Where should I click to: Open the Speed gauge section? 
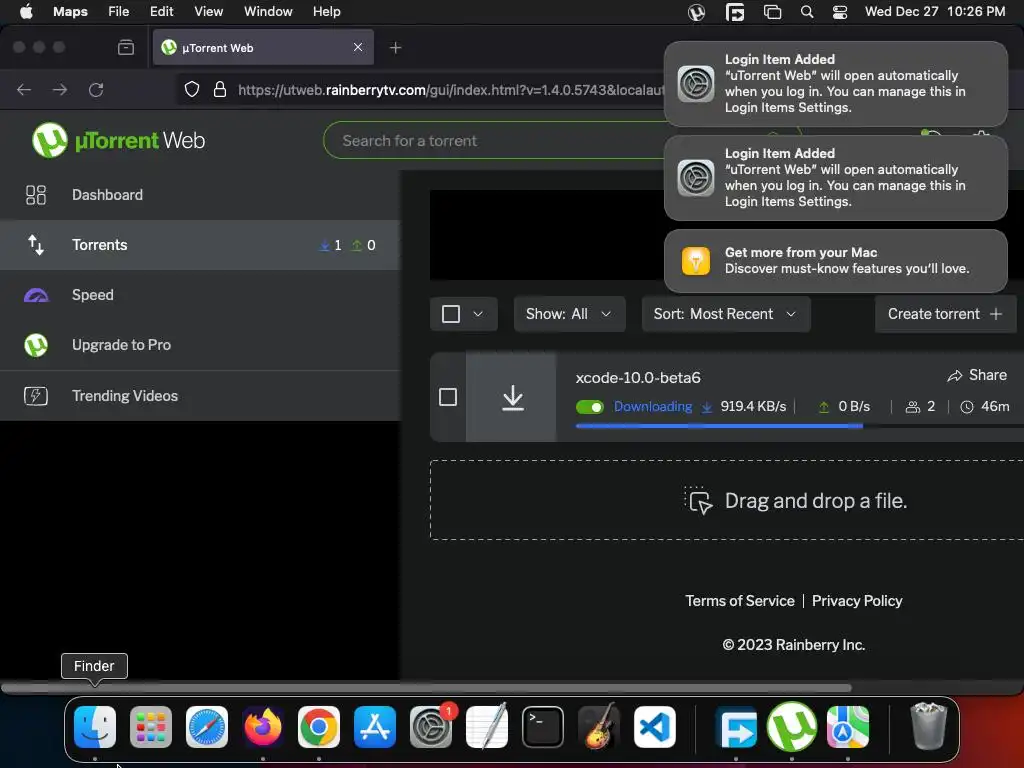[x=199, y=295]
